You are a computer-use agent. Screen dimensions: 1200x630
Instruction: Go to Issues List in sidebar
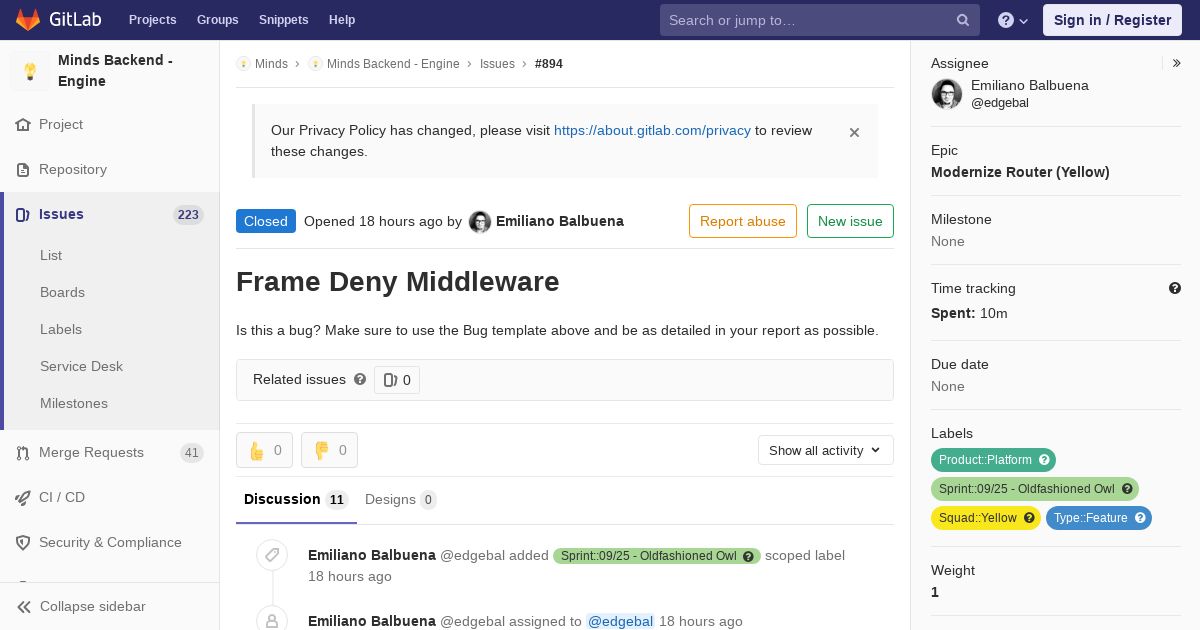pos(51,255)
